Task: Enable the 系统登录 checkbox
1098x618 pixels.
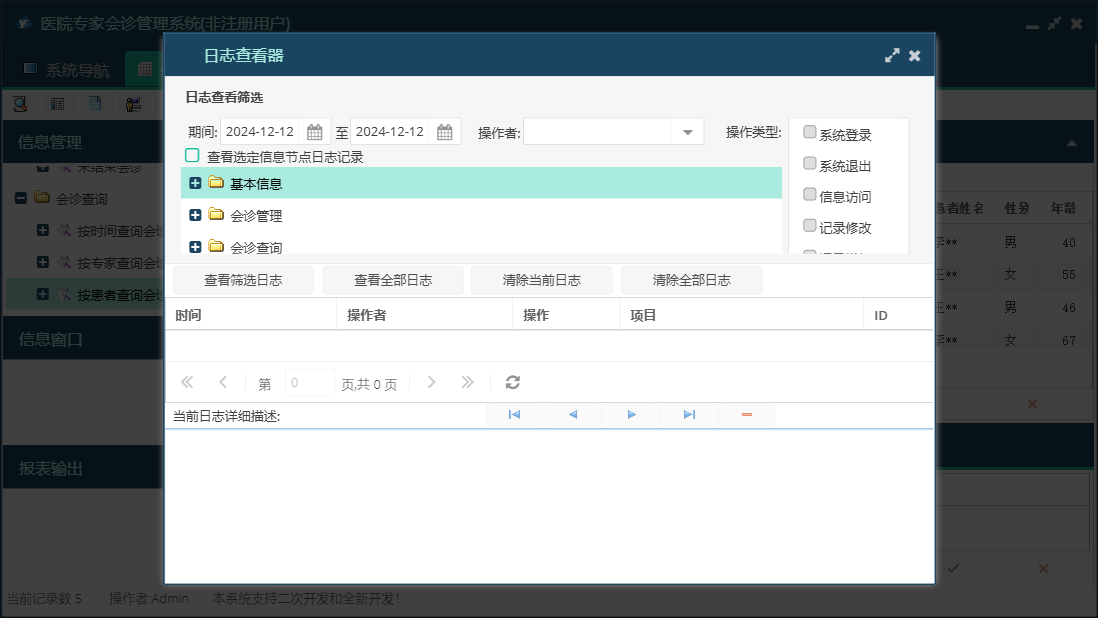Action: pos(810,133)
